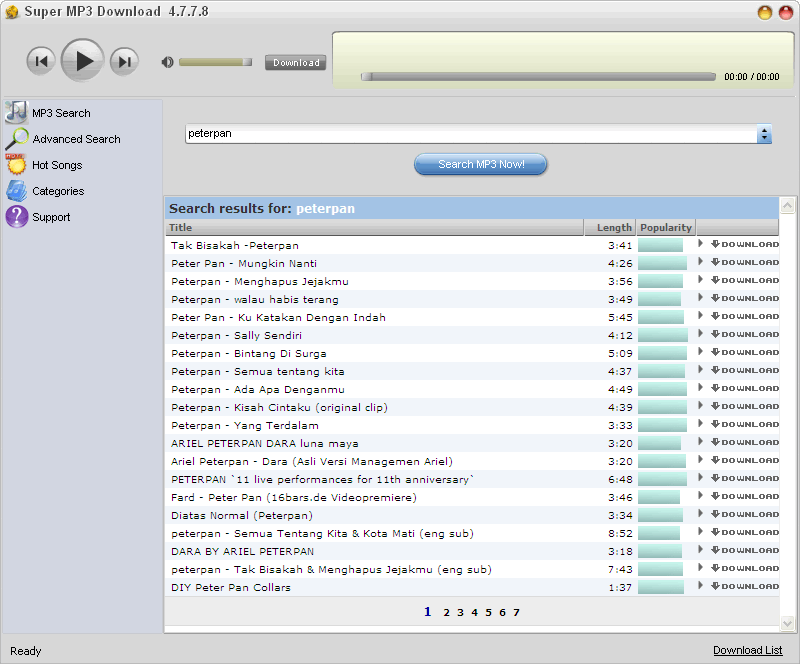Screen dimensions: 800x664
Task: Start playback with the Play button
Action: click(83, 61)
